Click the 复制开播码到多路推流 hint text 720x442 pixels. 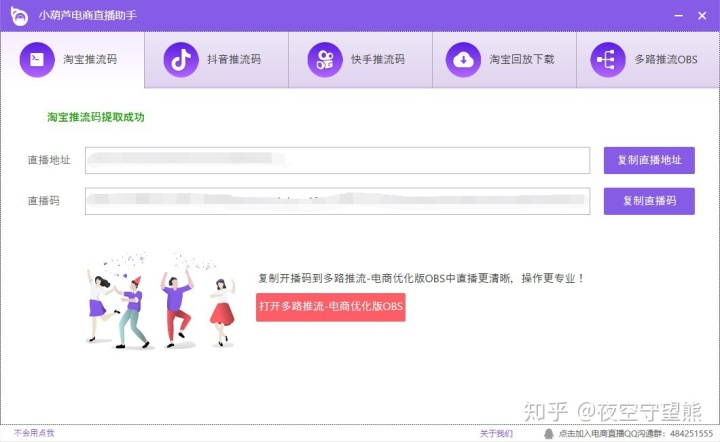[421, 278]
